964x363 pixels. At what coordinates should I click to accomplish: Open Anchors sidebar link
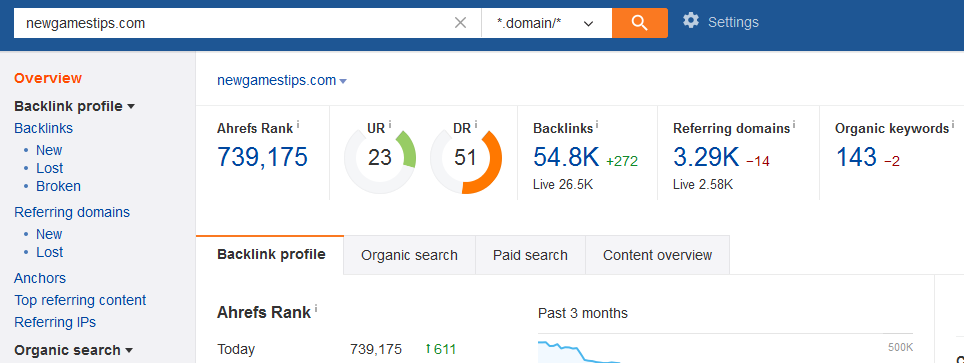(40, 279)
